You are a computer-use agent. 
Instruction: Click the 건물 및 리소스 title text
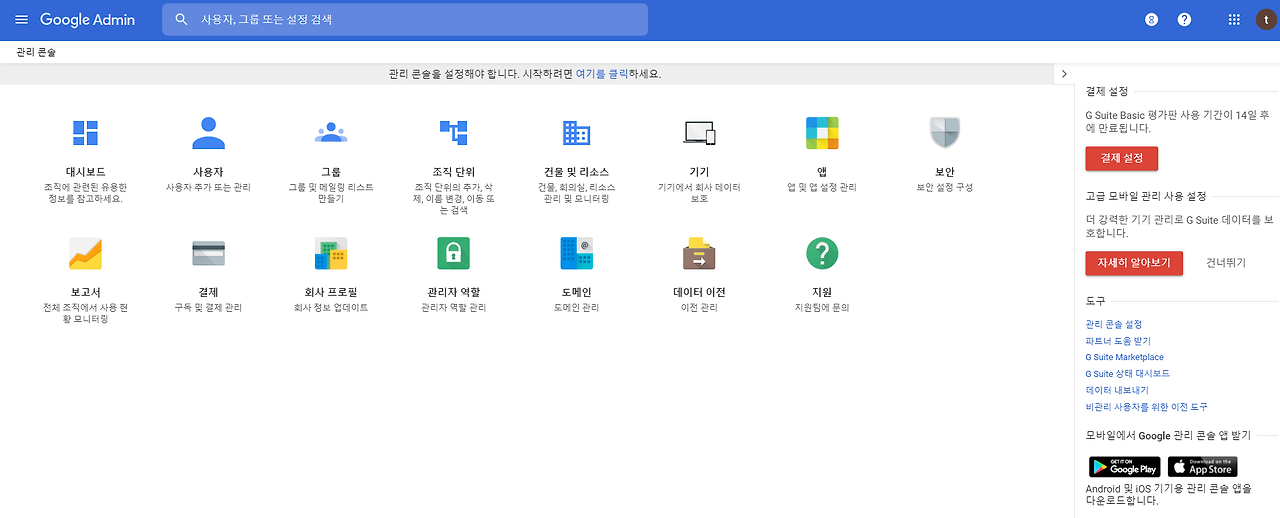coord(576,172)
